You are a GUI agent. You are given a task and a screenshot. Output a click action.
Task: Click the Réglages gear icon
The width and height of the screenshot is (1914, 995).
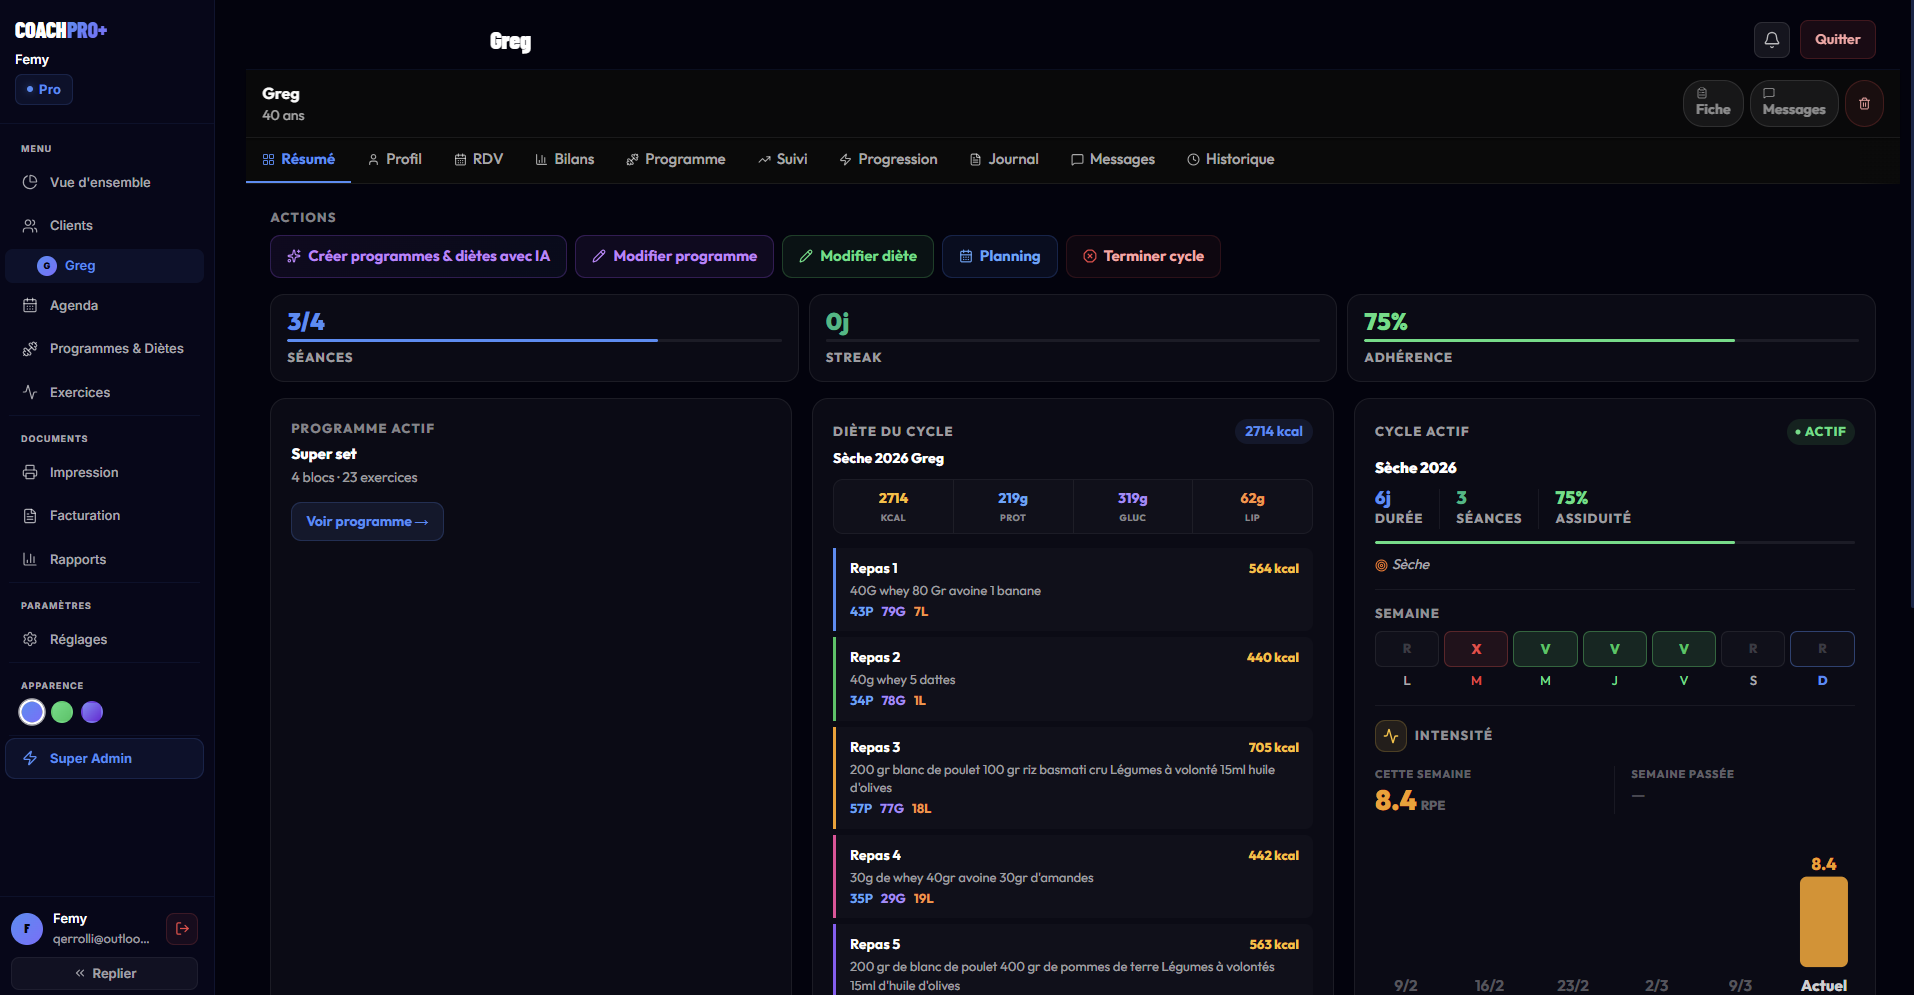(x=30, y=640)
